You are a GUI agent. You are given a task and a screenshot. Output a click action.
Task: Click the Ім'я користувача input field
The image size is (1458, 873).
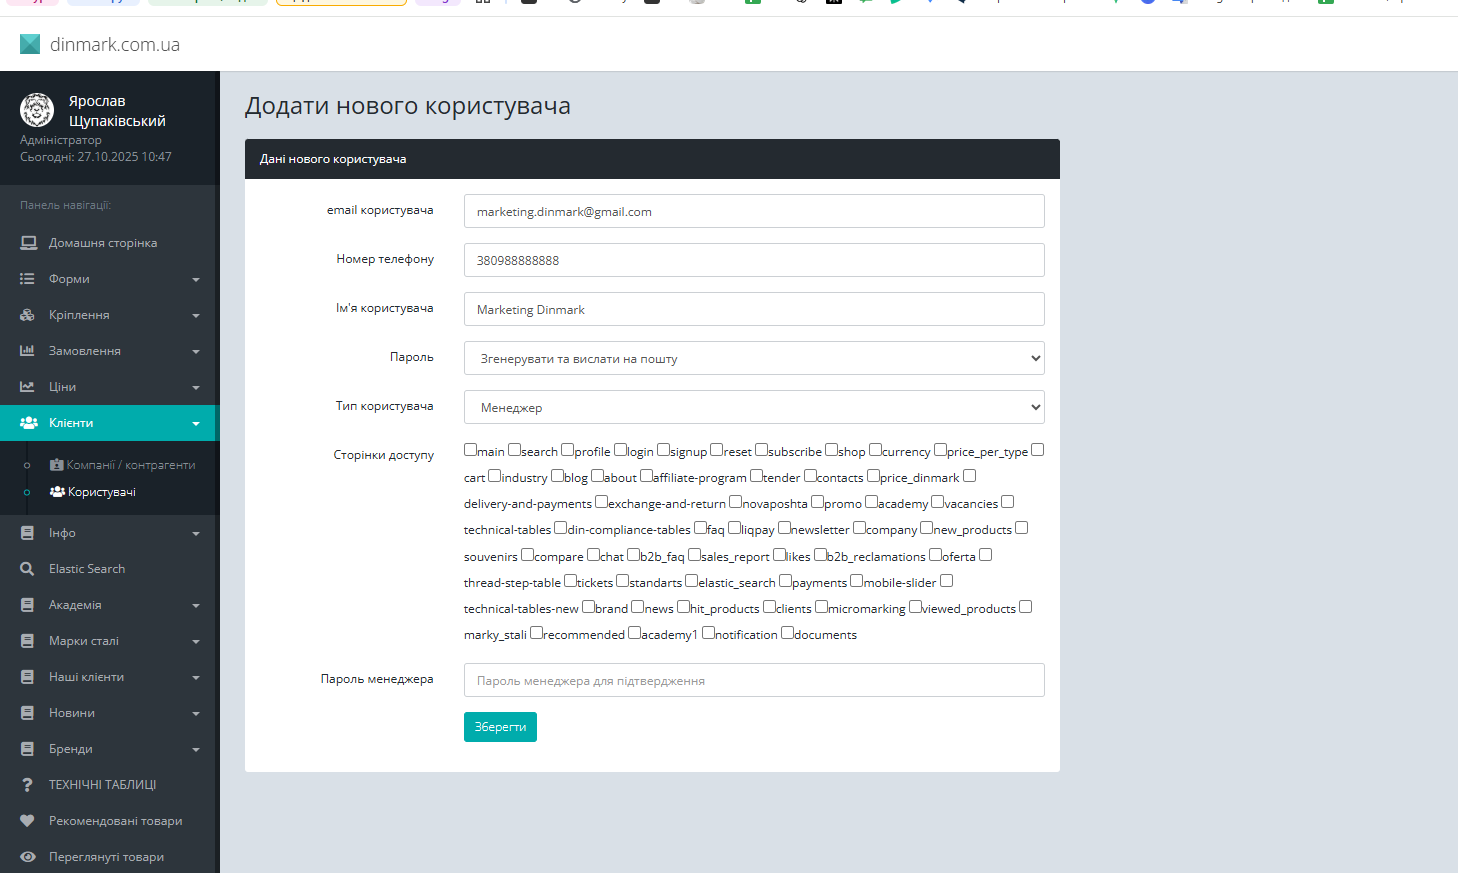coord(754,309)
